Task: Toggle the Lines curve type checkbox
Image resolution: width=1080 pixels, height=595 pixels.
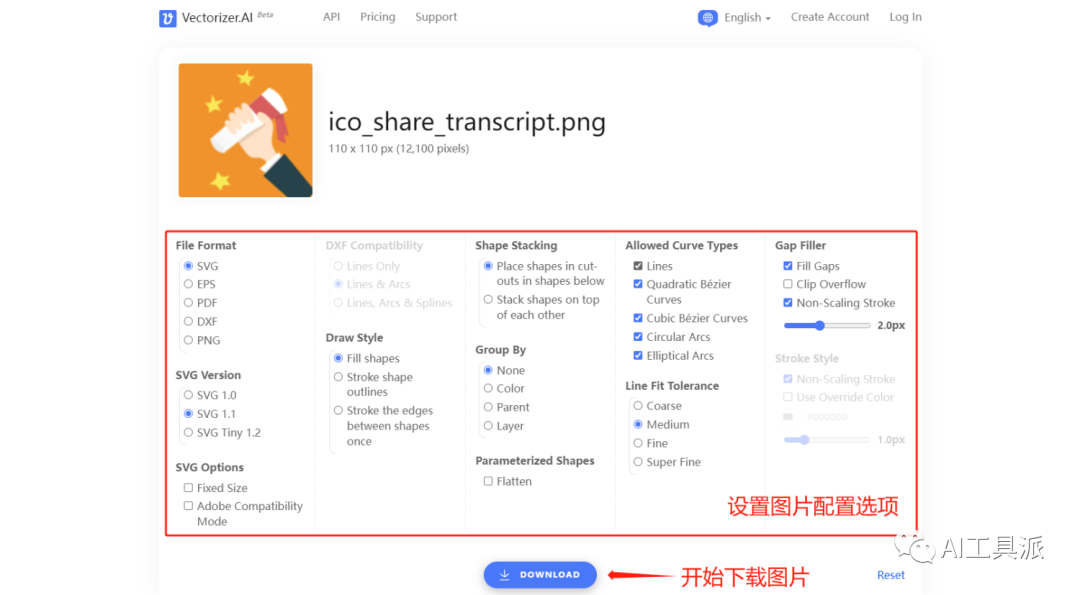Action: point(638,266)
